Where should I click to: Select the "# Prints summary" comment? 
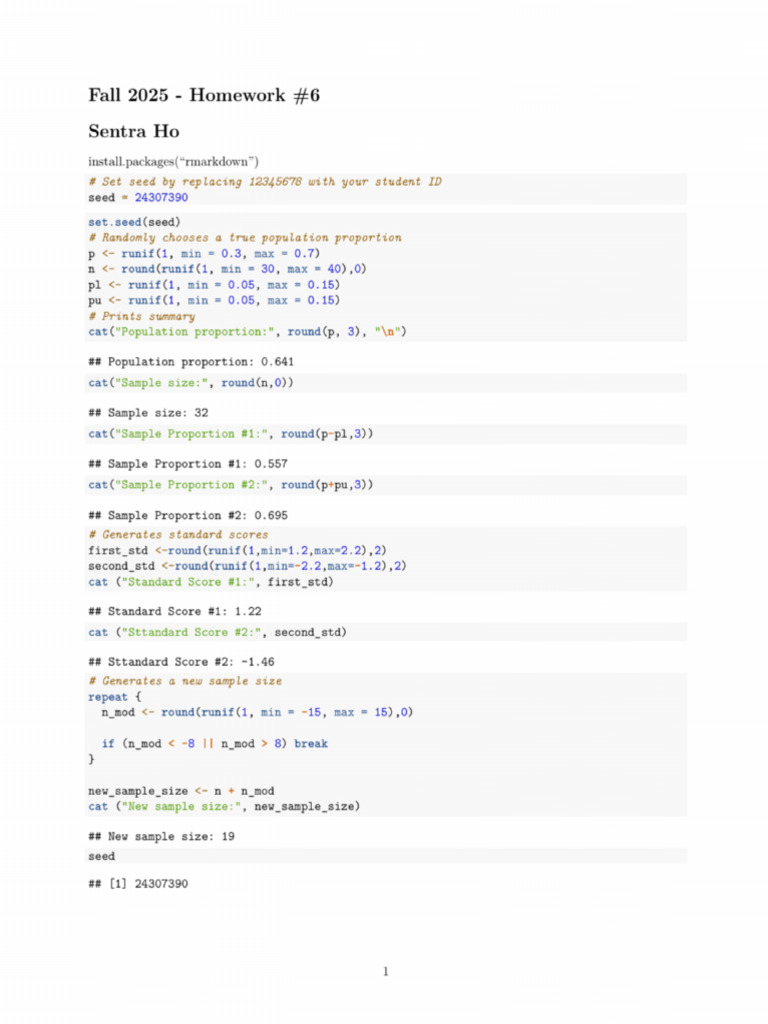point(142,316)
